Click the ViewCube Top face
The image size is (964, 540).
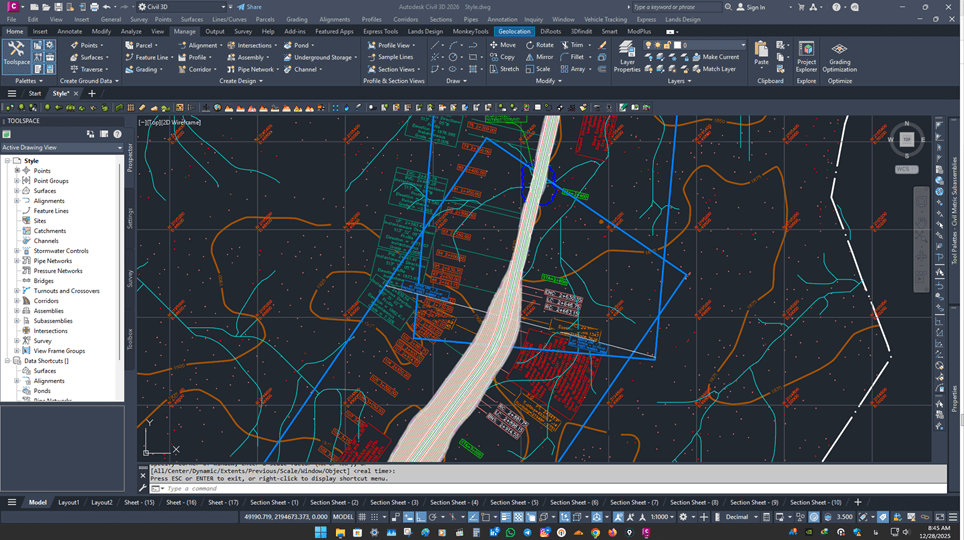click(x=907, y=140)
